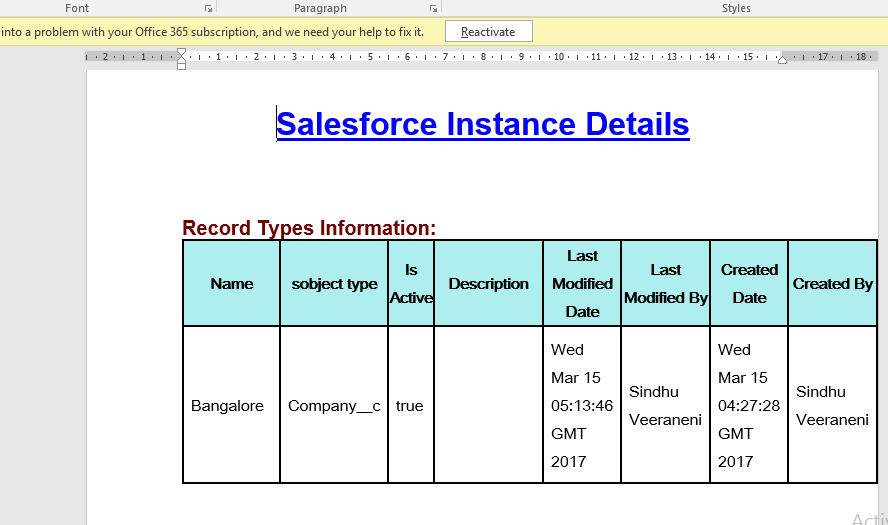Select the hanging indent marker on ruler
This screenshot has width=888, height=525.
pyautogui.click(x=181, y=59)
